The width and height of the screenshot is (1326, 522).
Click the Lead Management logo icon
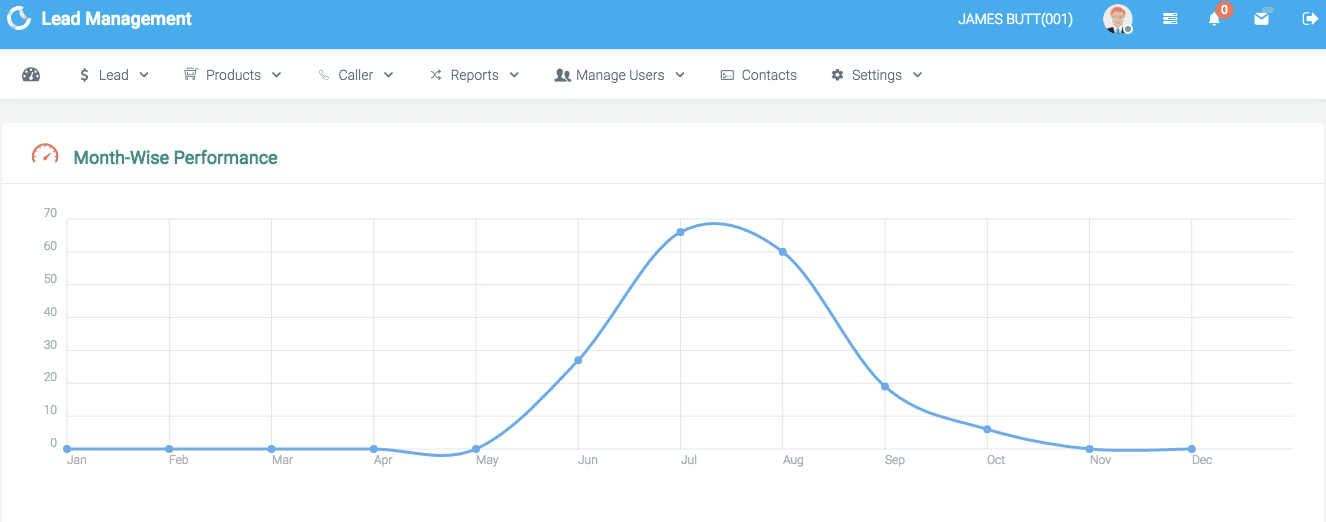click(x=19, y=19)
